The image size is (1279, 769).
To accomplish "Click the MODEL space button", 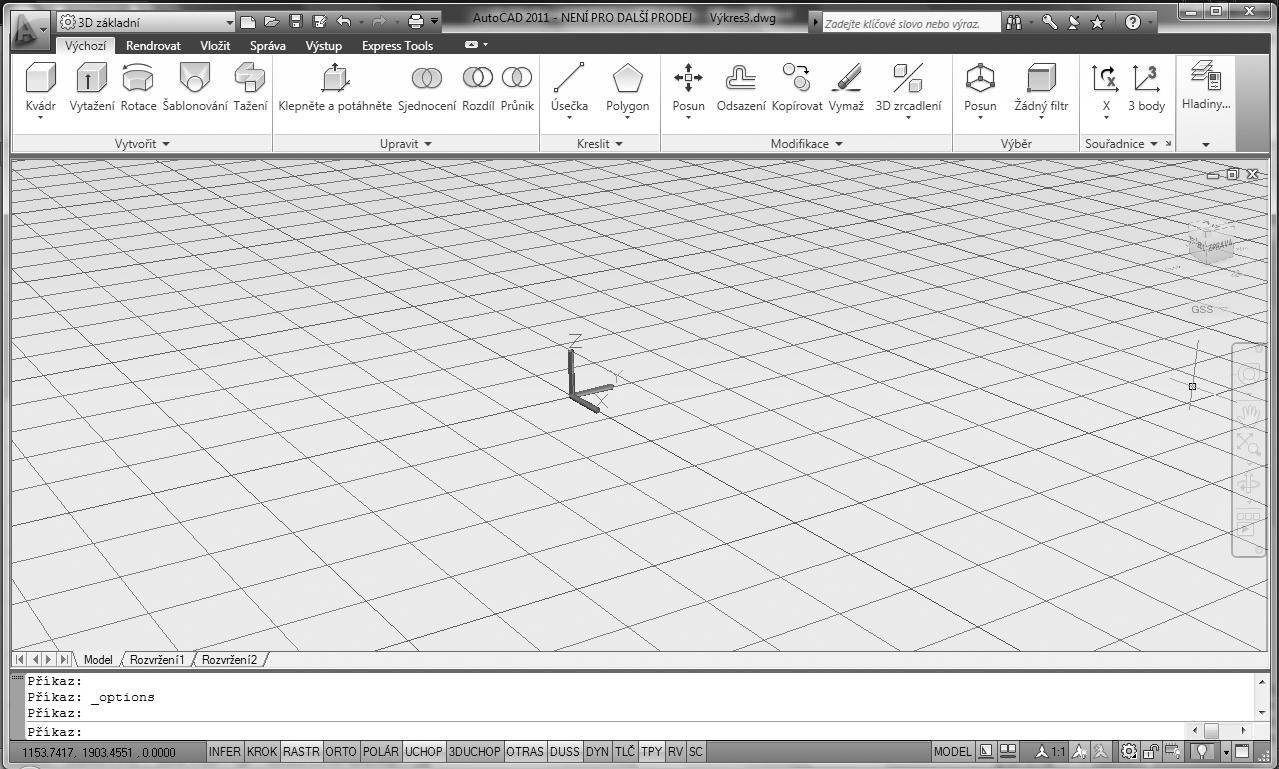I will pos(952,752).
